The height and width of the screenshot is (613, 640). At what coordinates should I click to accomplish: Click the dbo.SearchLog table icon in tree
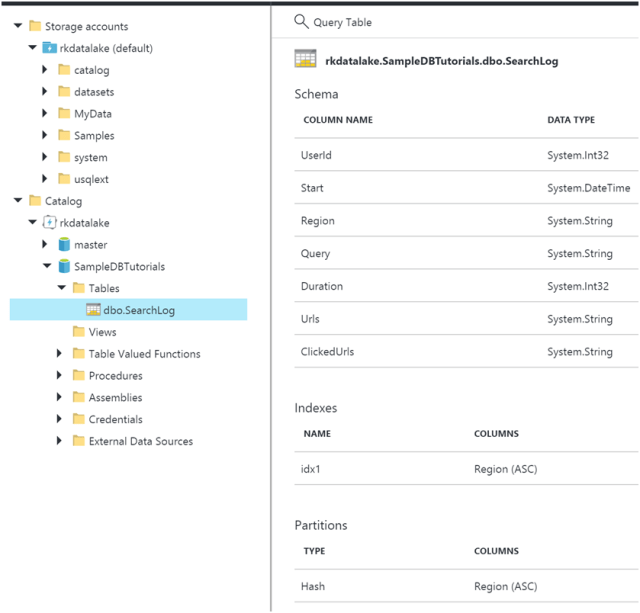93,310
